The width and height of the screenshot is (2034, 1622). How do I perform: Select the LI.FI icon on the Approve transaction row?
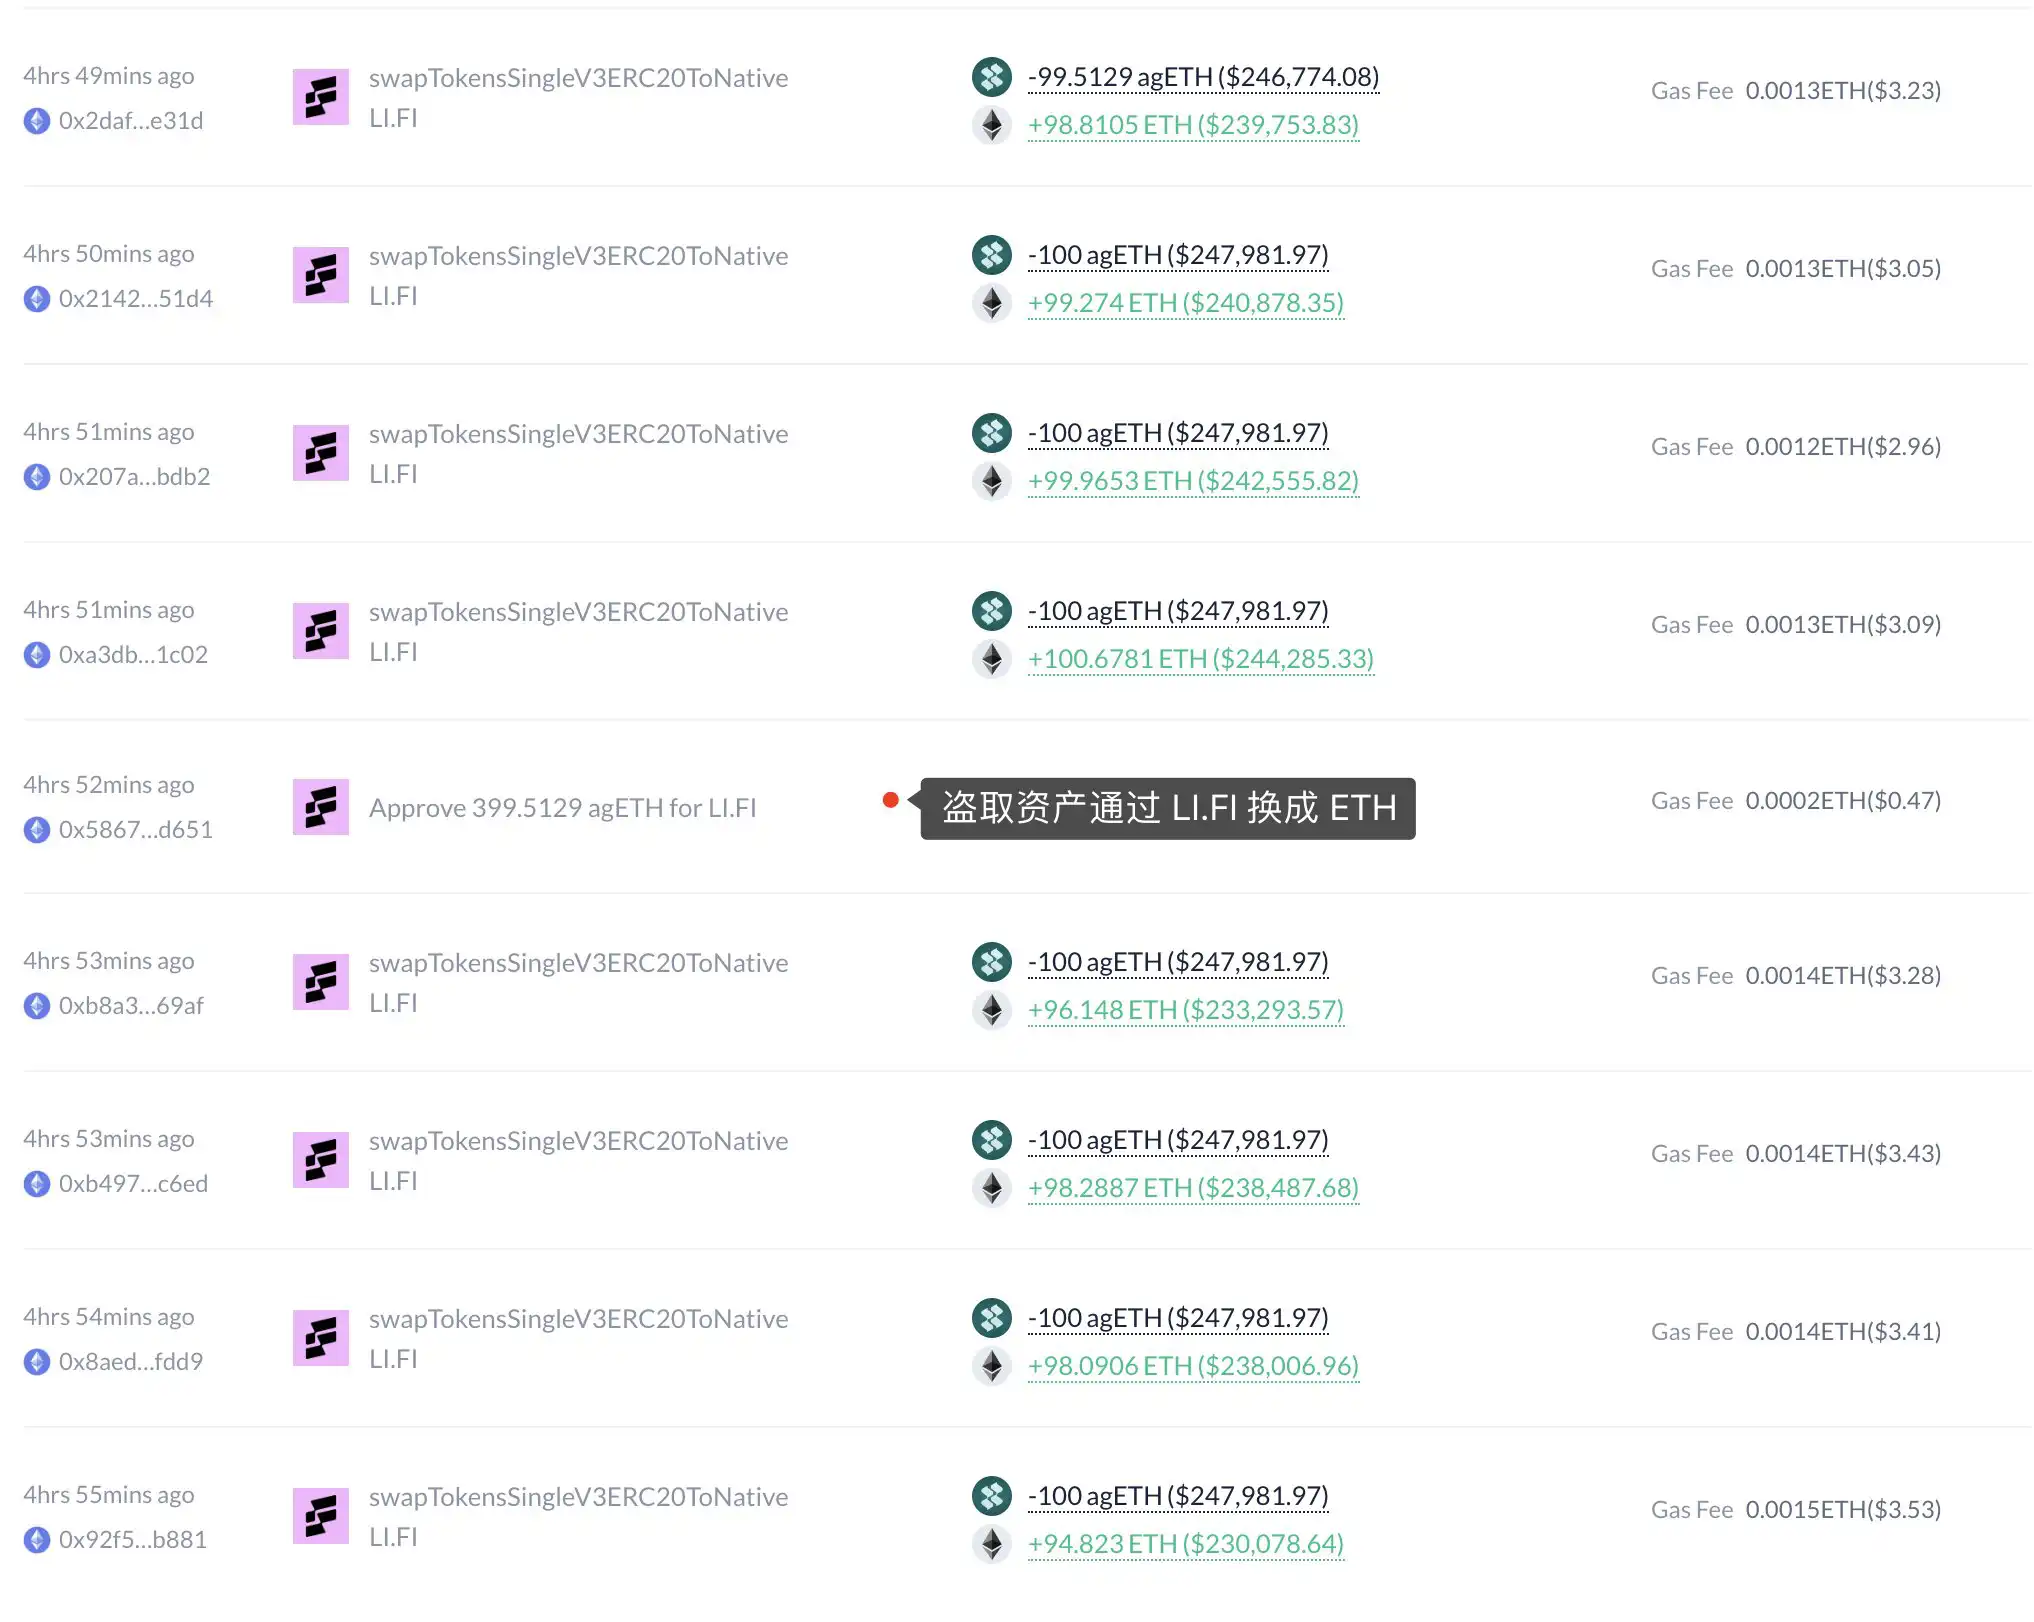click(320, 807)
